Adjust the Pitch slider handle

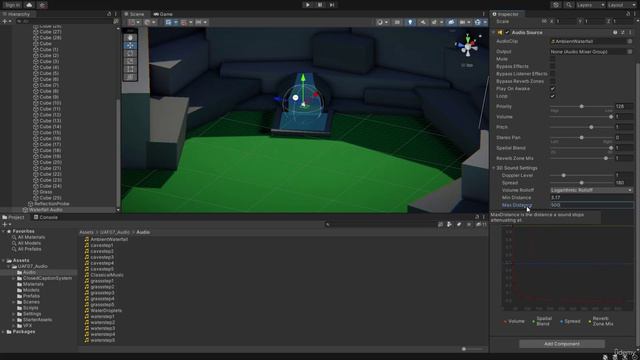591,127
